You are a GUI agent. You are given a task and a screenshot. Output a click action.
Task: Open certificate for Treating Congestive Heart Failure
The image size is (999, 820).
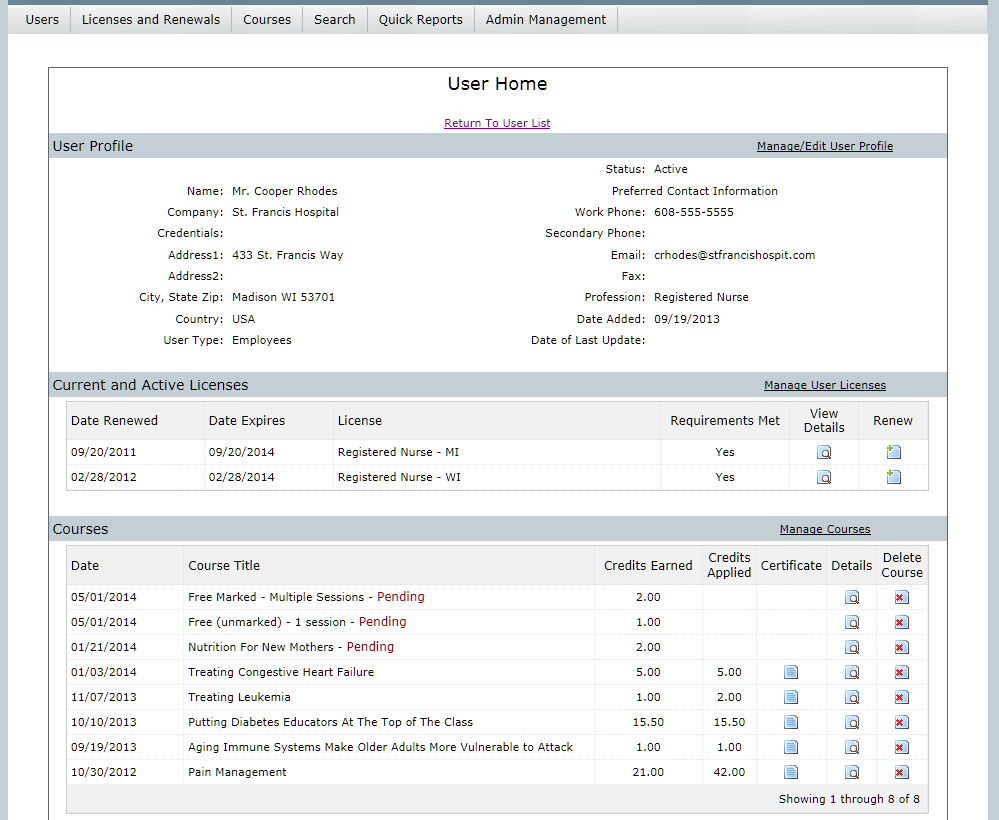pyautogui.click(x=791, y=672)
